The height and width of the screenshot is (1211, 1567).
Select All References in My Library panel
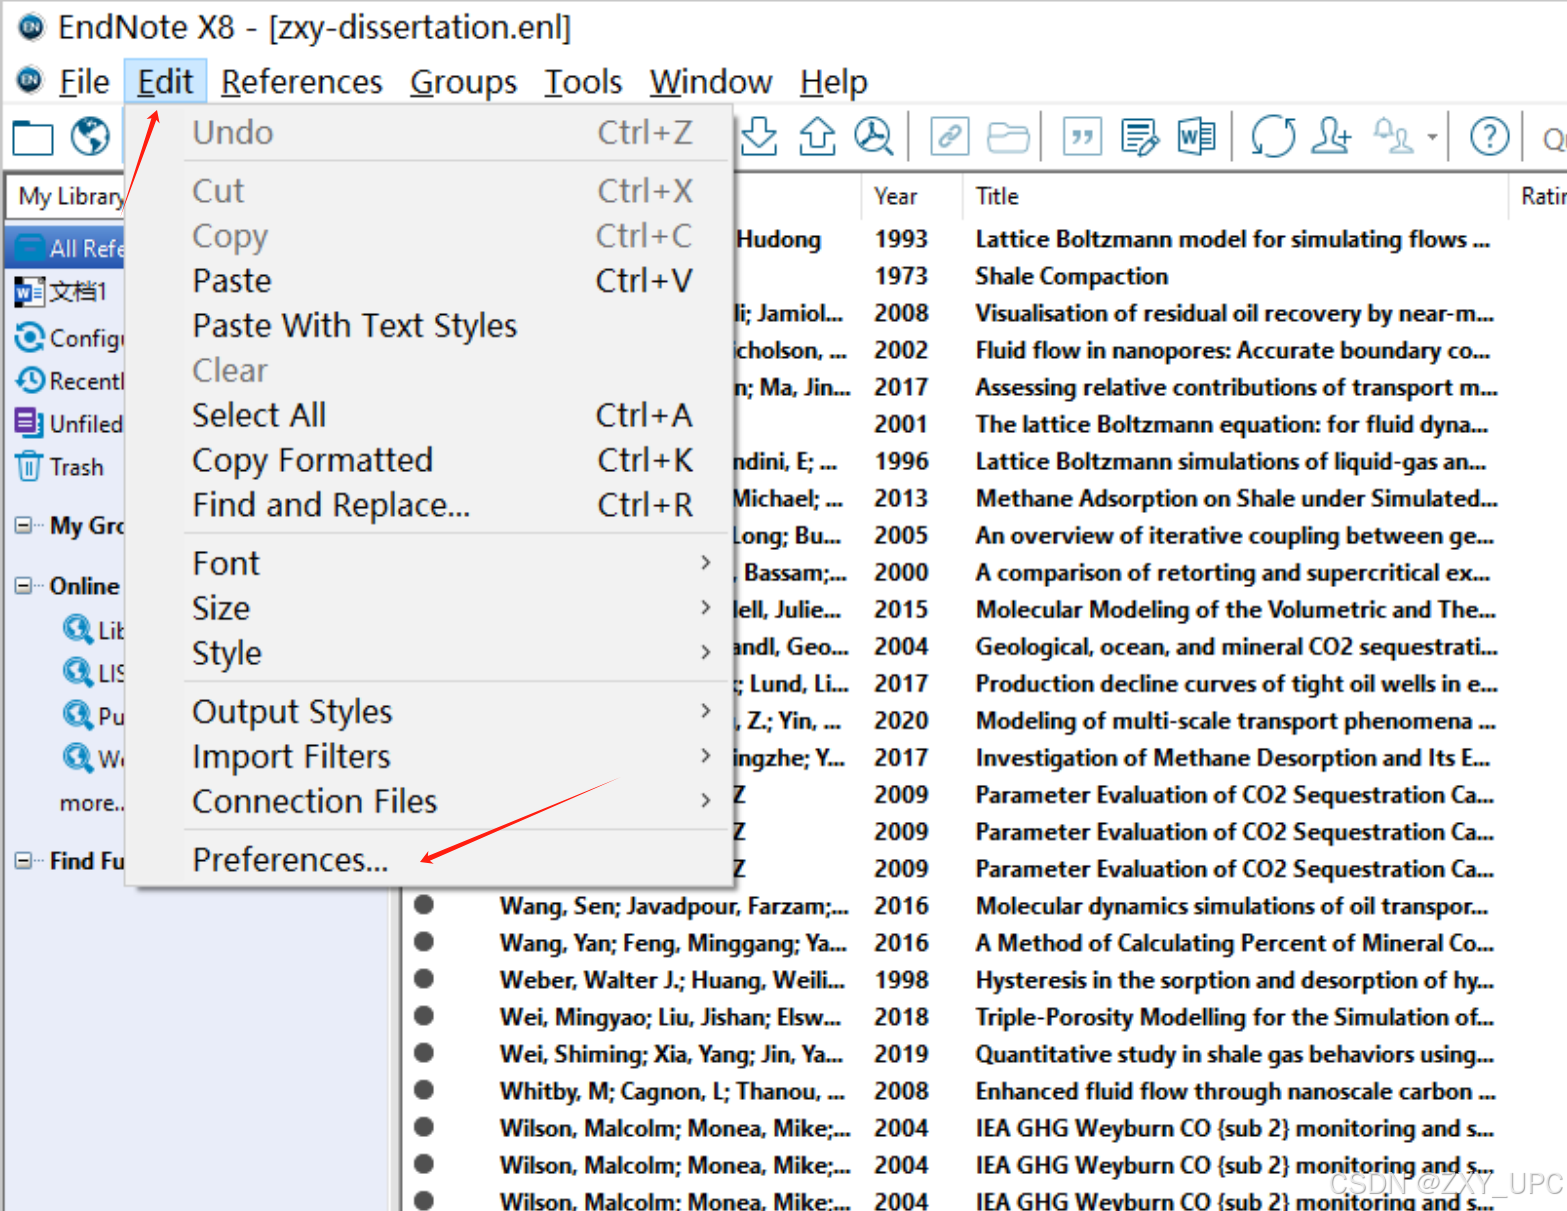(67, 248)
